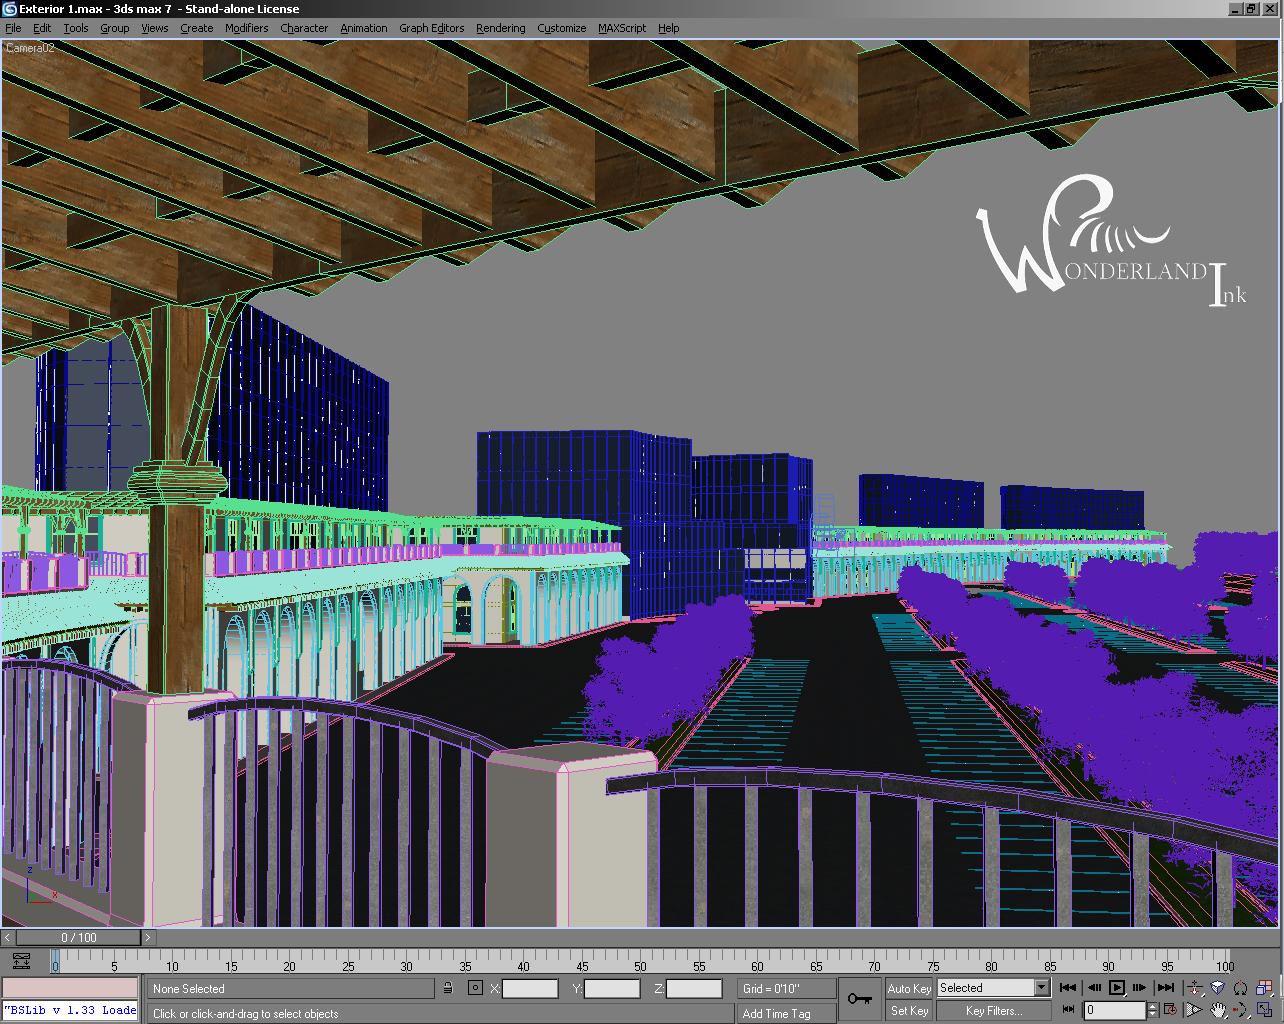The height and width of the screenshot is (1024, 1284).
Task: Enable Set Key mode
Action: point(908,1011)
